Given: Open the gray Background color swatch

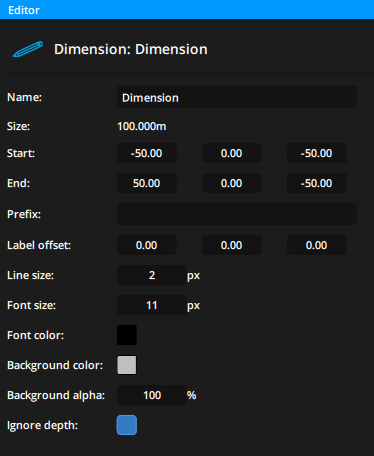Looking at the screenshot, I should [x=127, y=365].
